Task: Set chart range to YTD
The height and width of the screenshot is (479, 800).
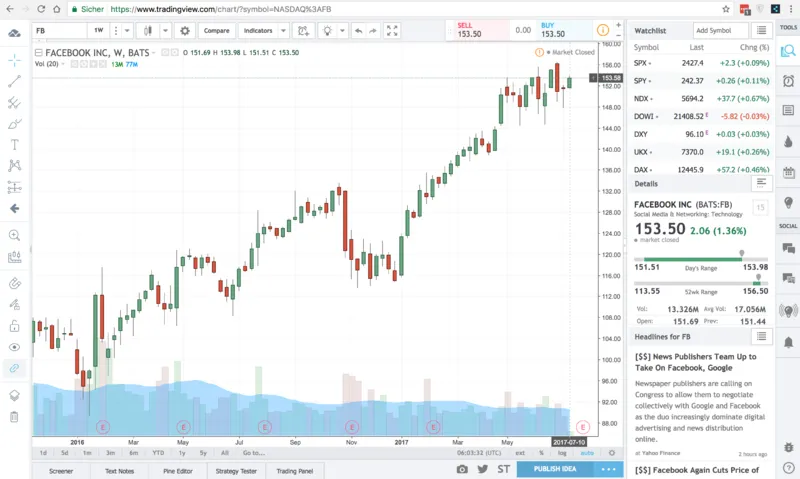Action: coord(158,453)
